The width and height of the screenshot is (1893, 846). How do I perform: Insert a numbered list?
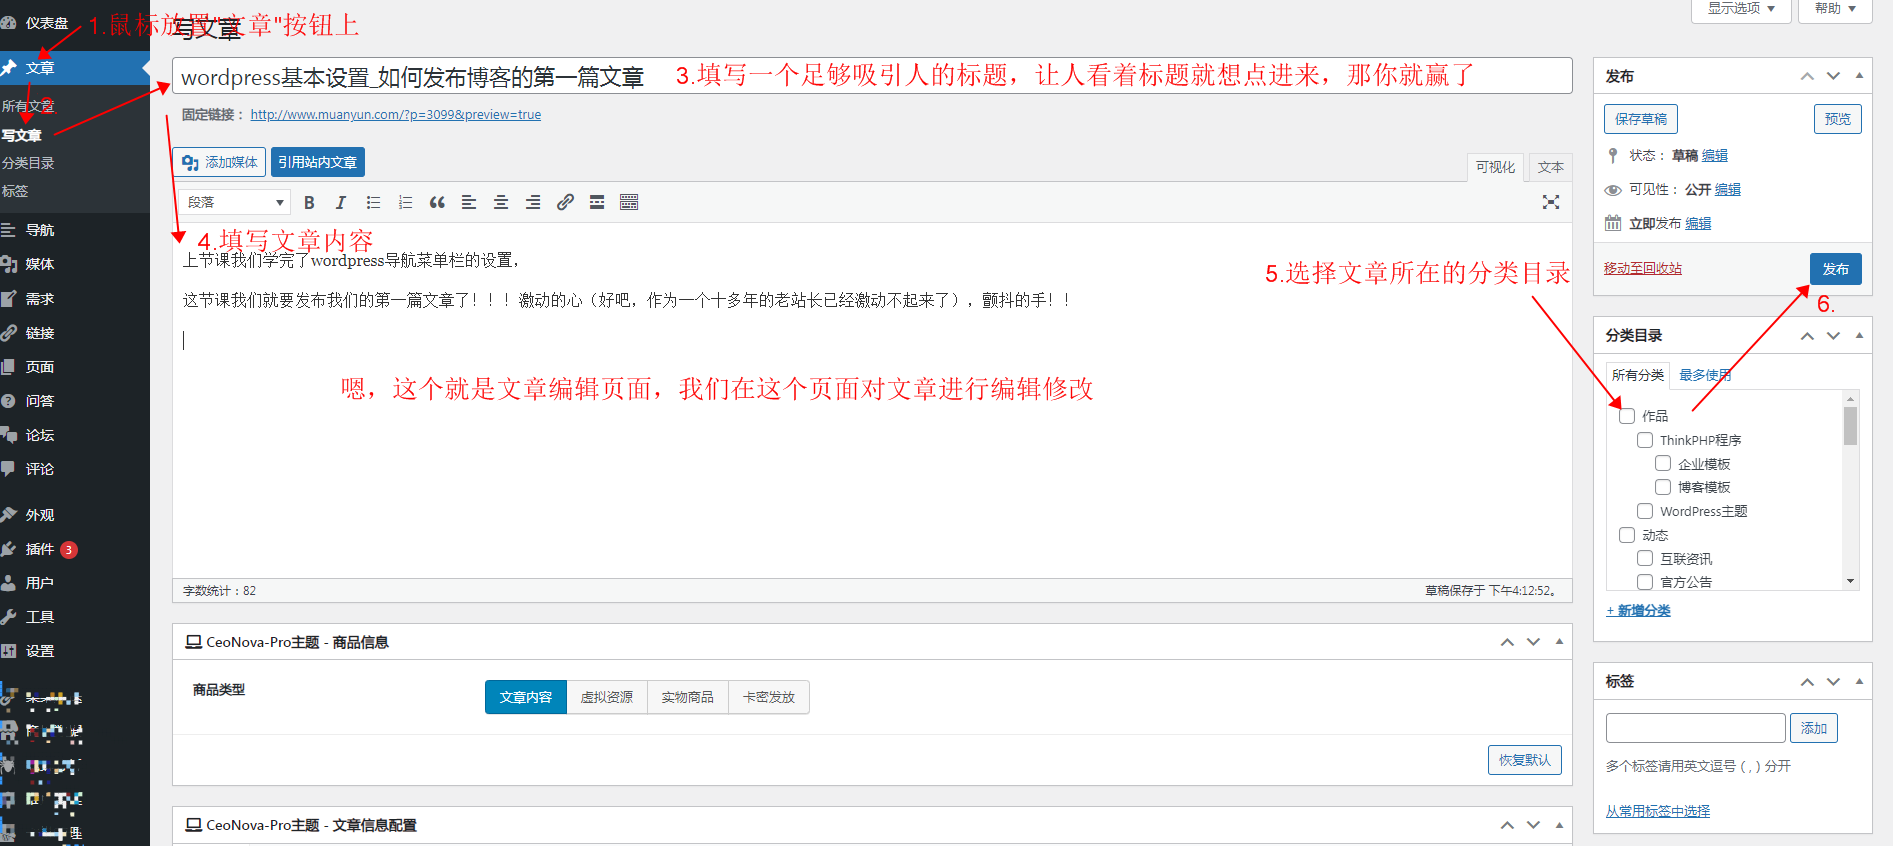coord(405,202)
